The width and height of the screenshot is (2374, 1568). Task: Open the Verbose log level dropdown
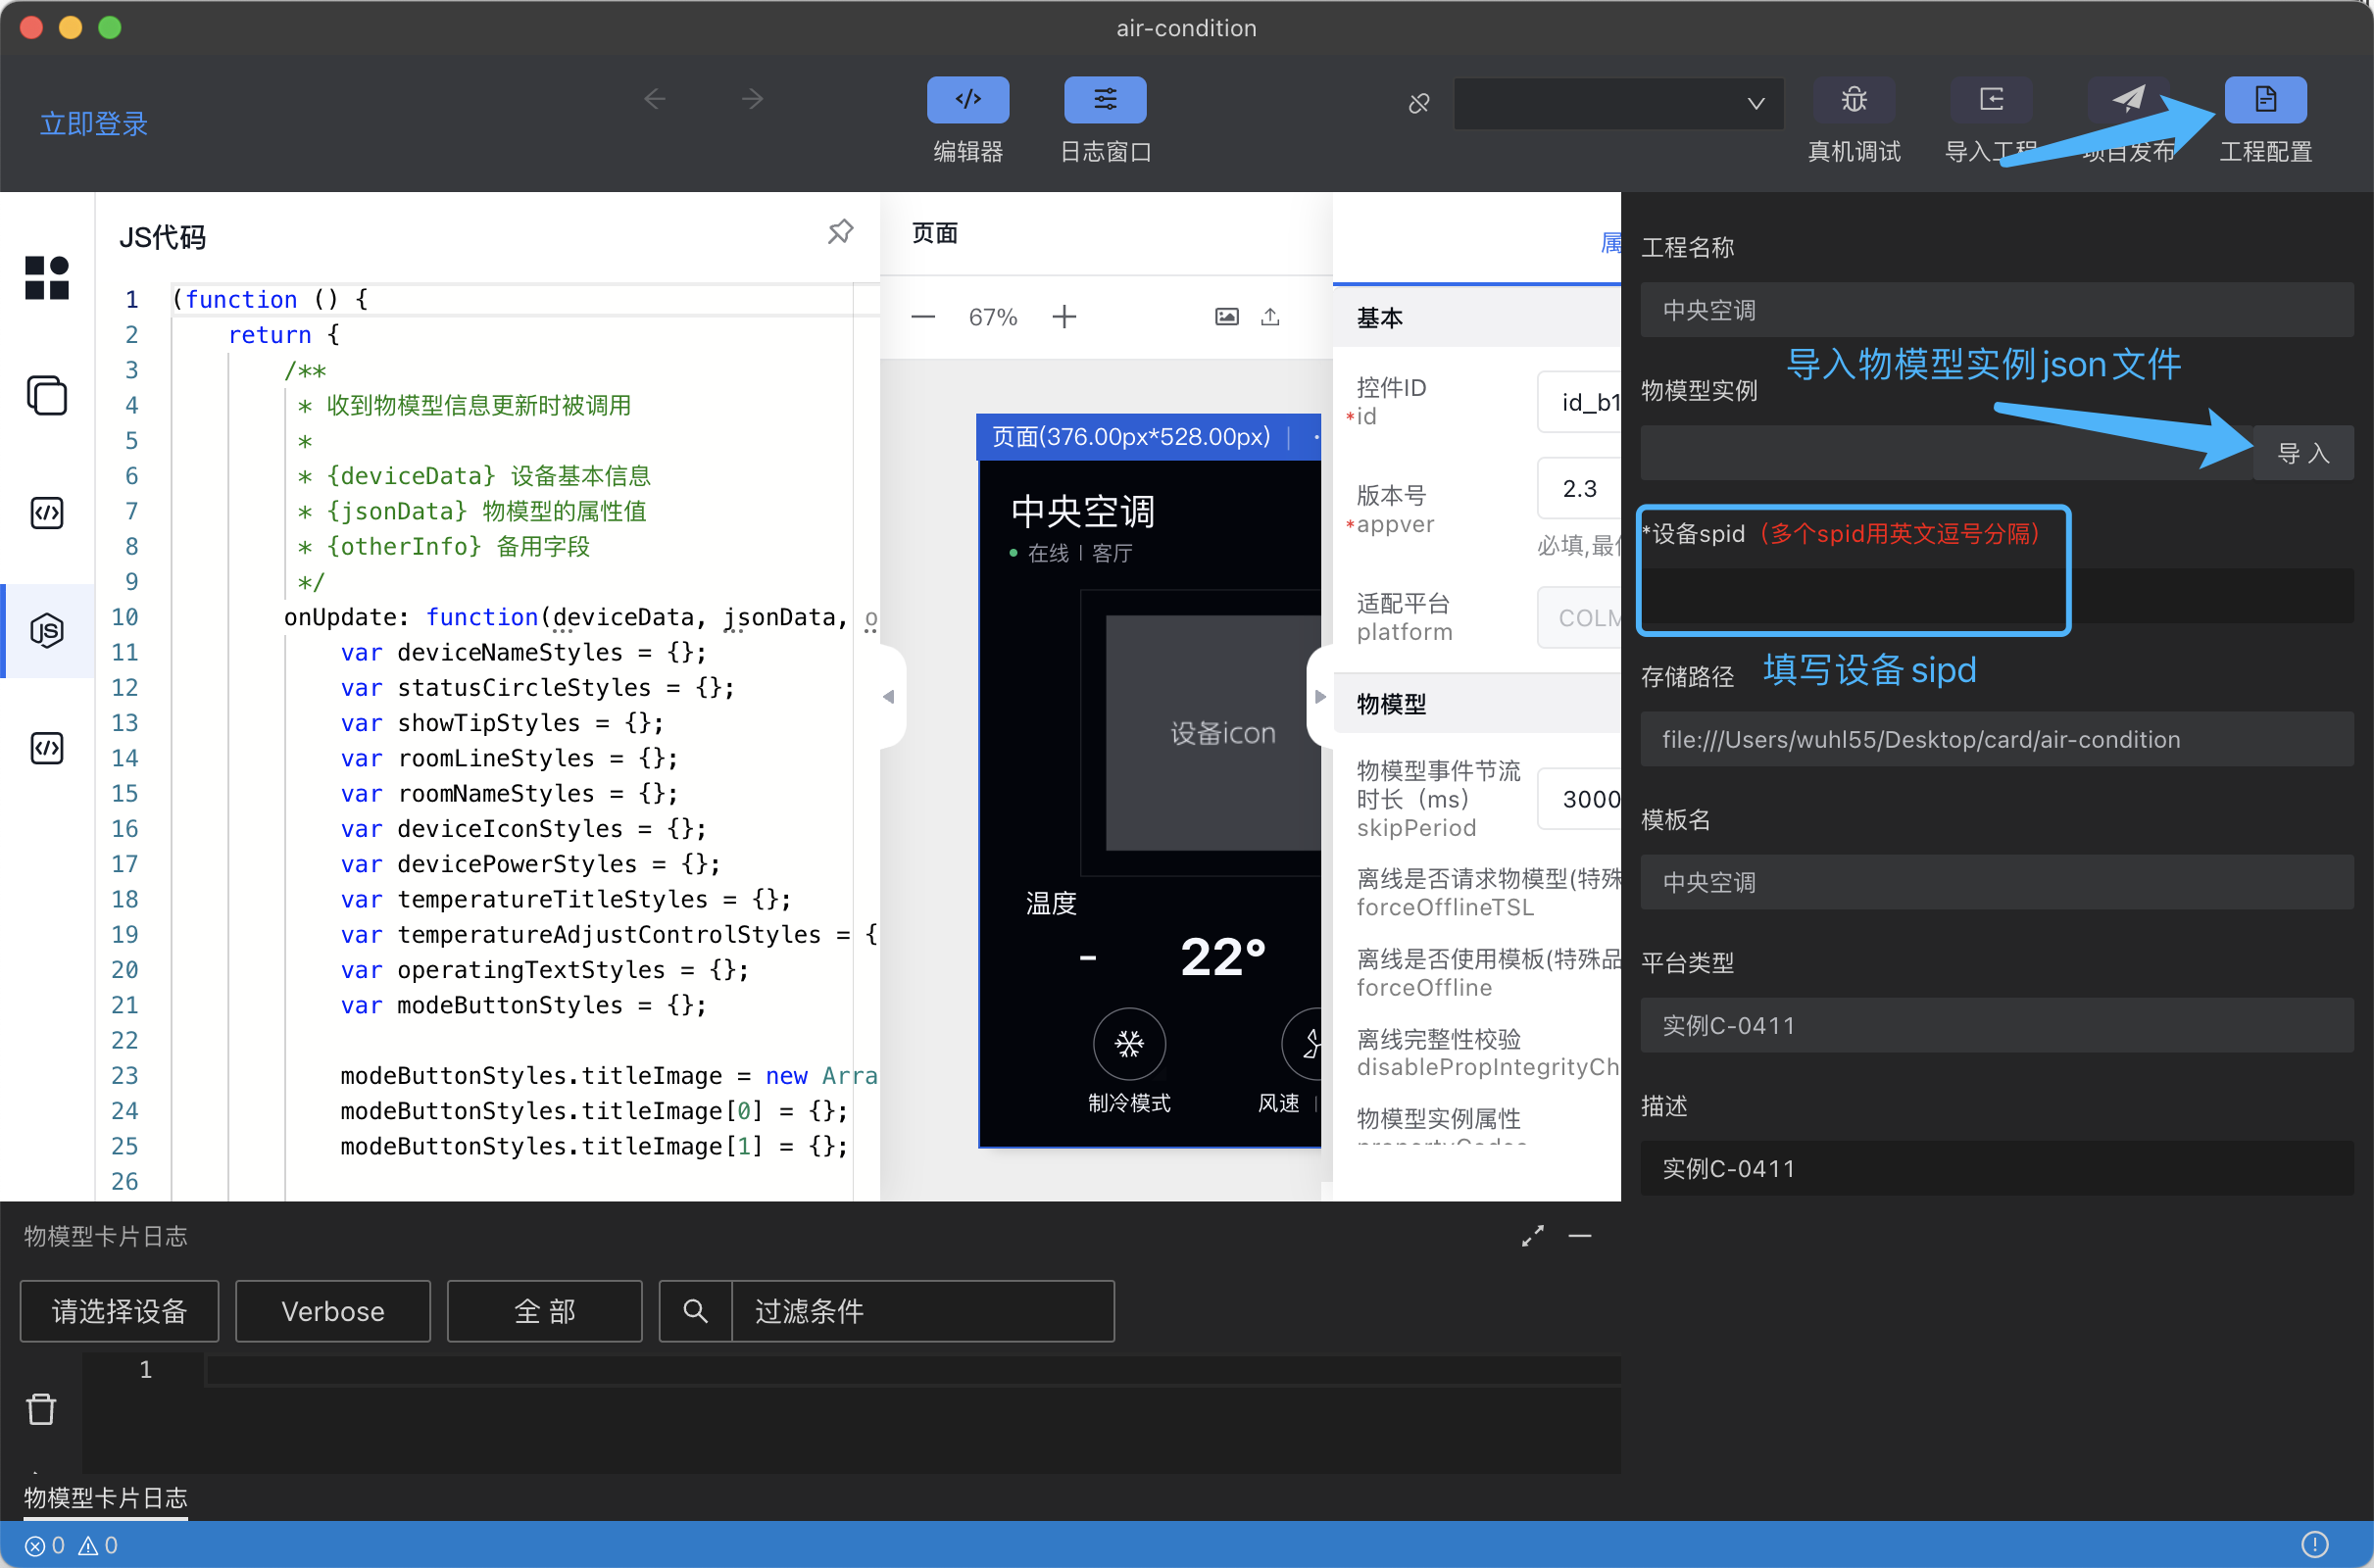point(333,1311)
